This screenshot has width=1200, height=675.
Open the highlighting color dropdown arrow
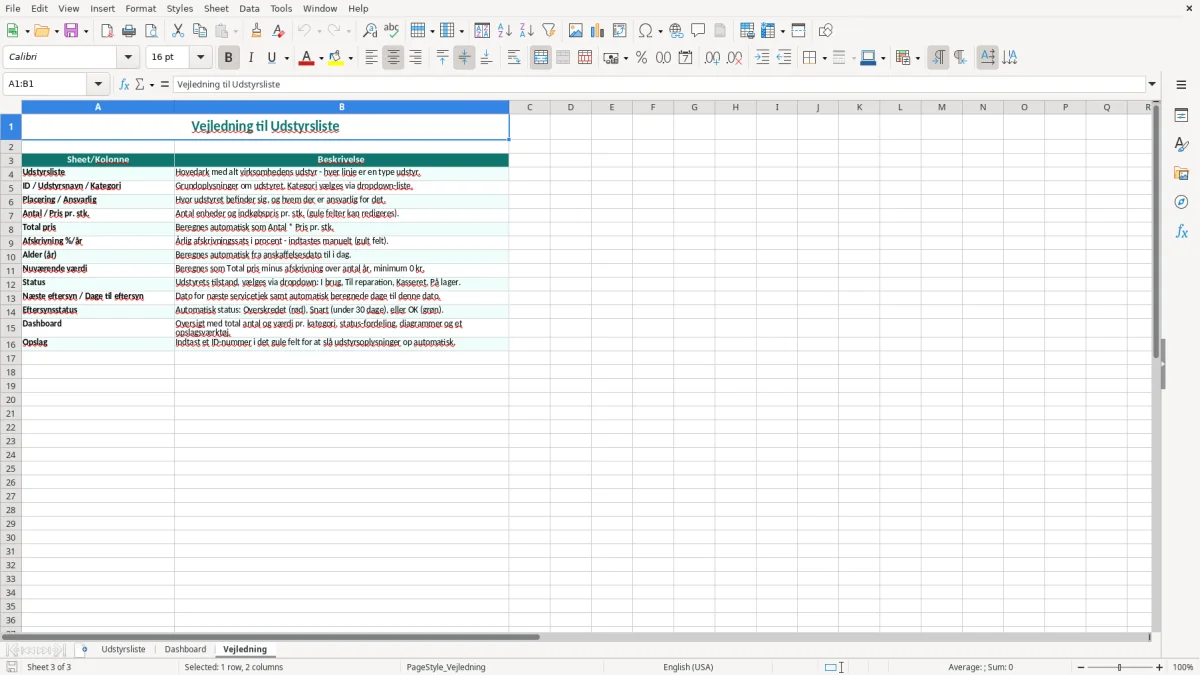351,58
